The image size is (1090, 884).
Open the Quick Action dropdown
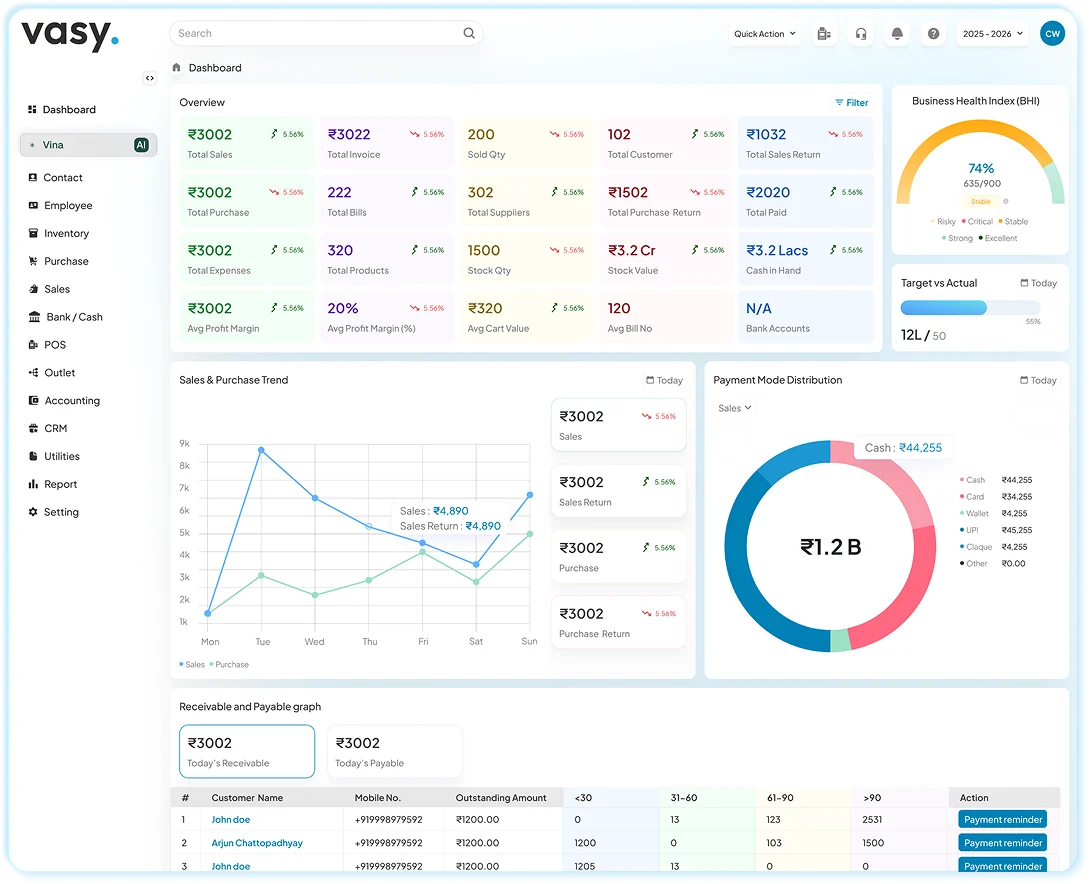[765, 33]
